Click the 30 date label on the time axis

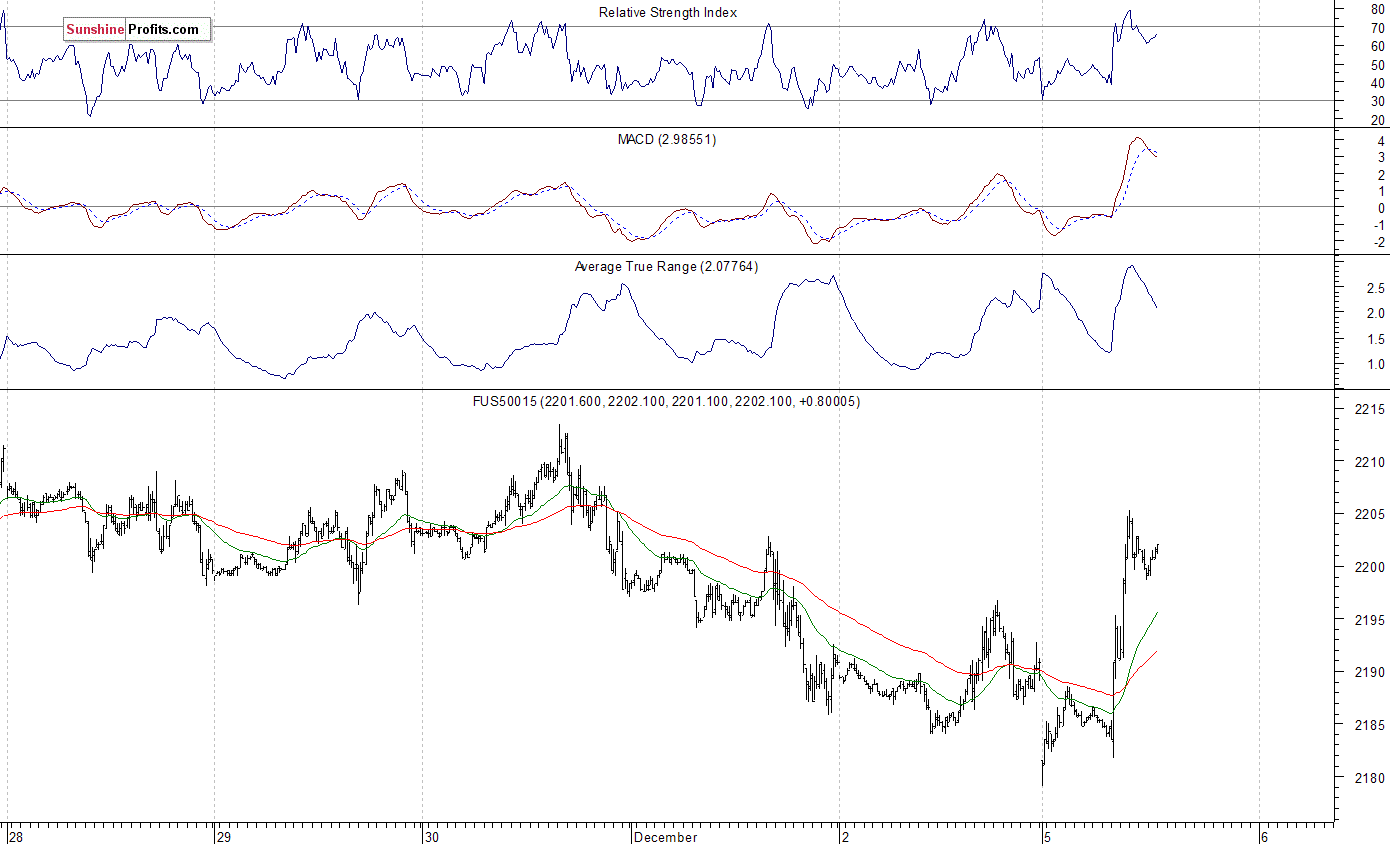(x=431, y=837)
